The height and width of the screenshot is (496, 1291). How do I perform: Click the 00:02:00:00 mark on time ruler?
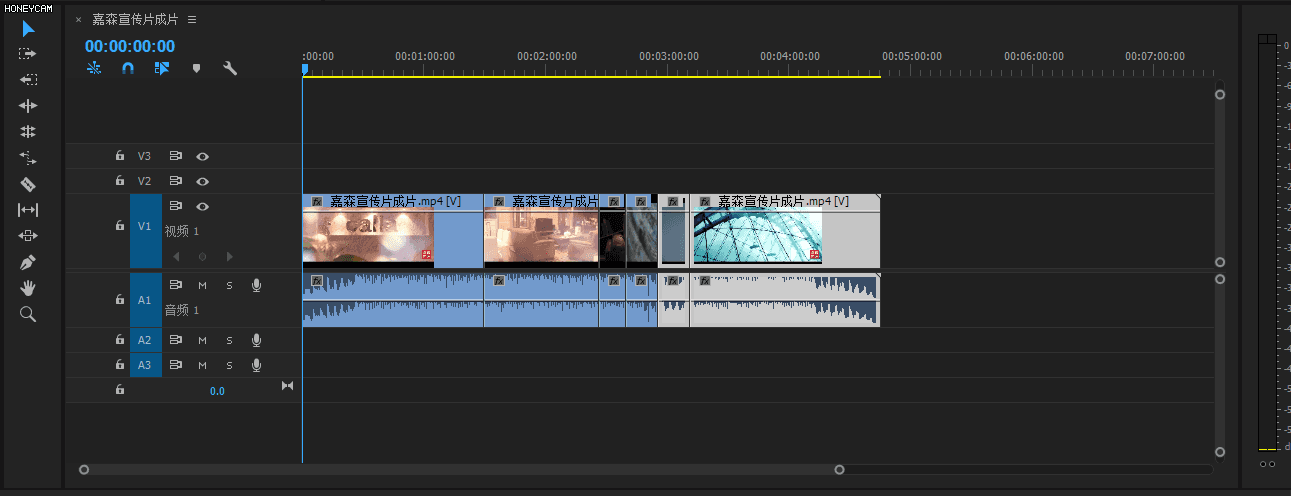coord(547,56)
